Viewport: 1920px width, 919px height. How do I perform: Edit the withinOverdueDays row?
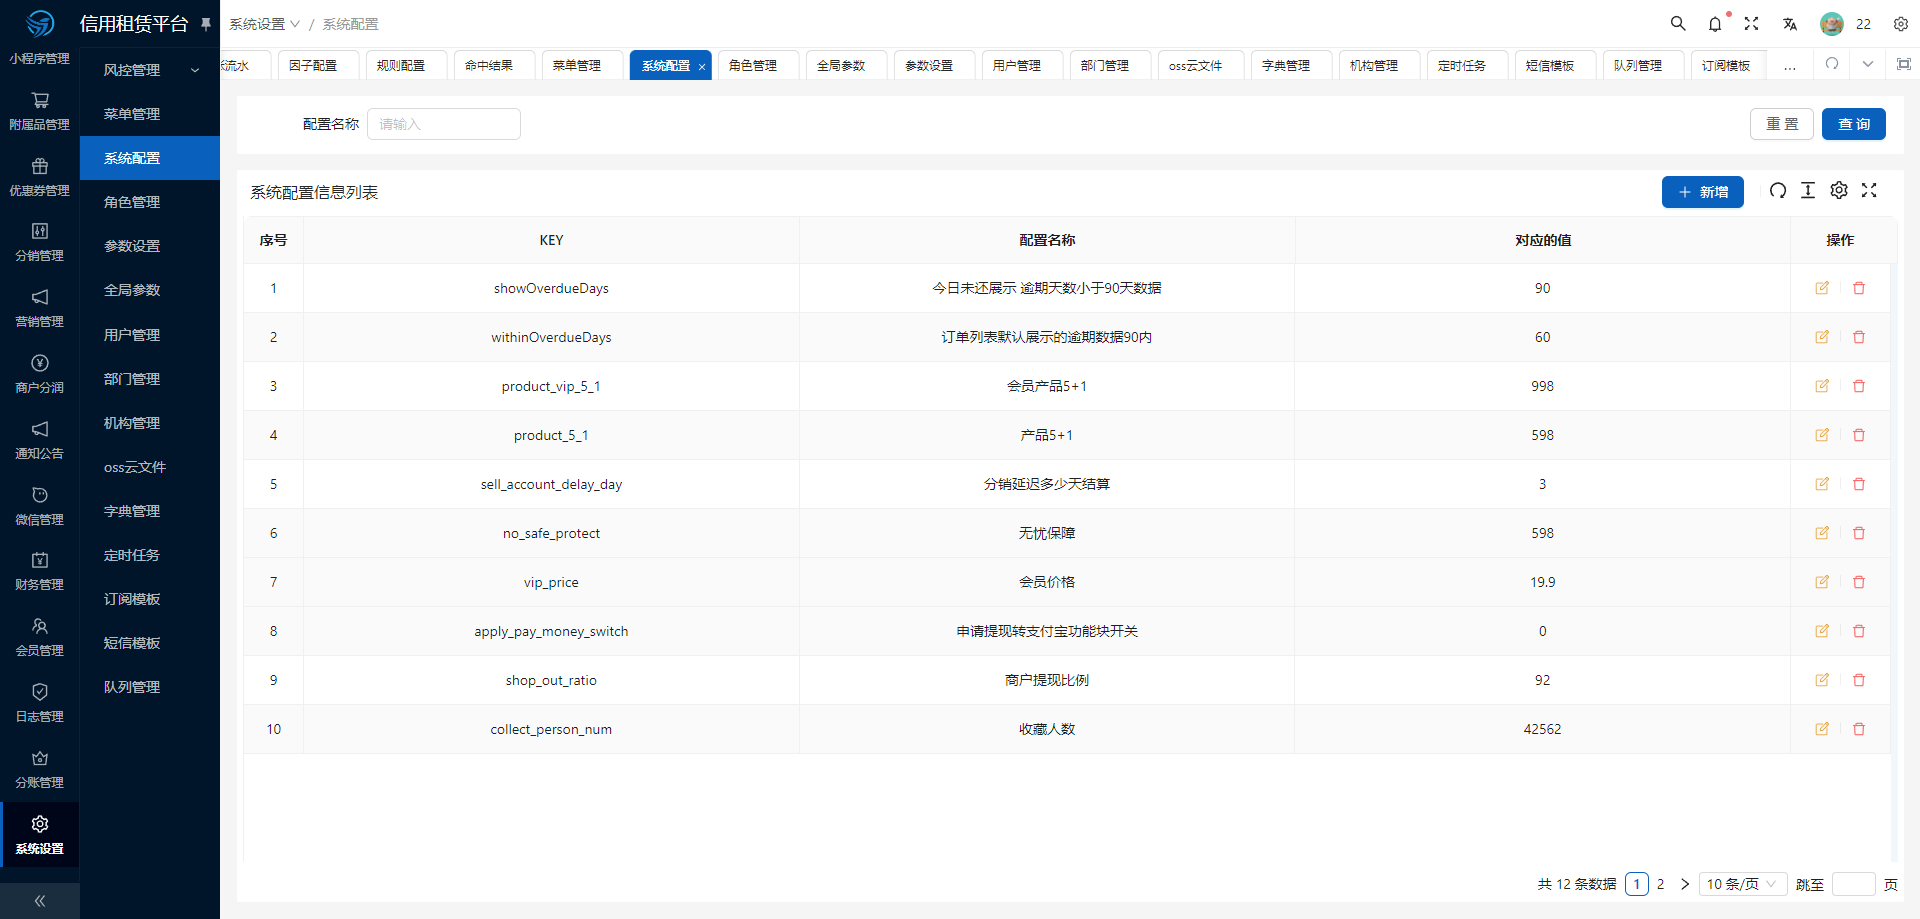(1822, 337)
